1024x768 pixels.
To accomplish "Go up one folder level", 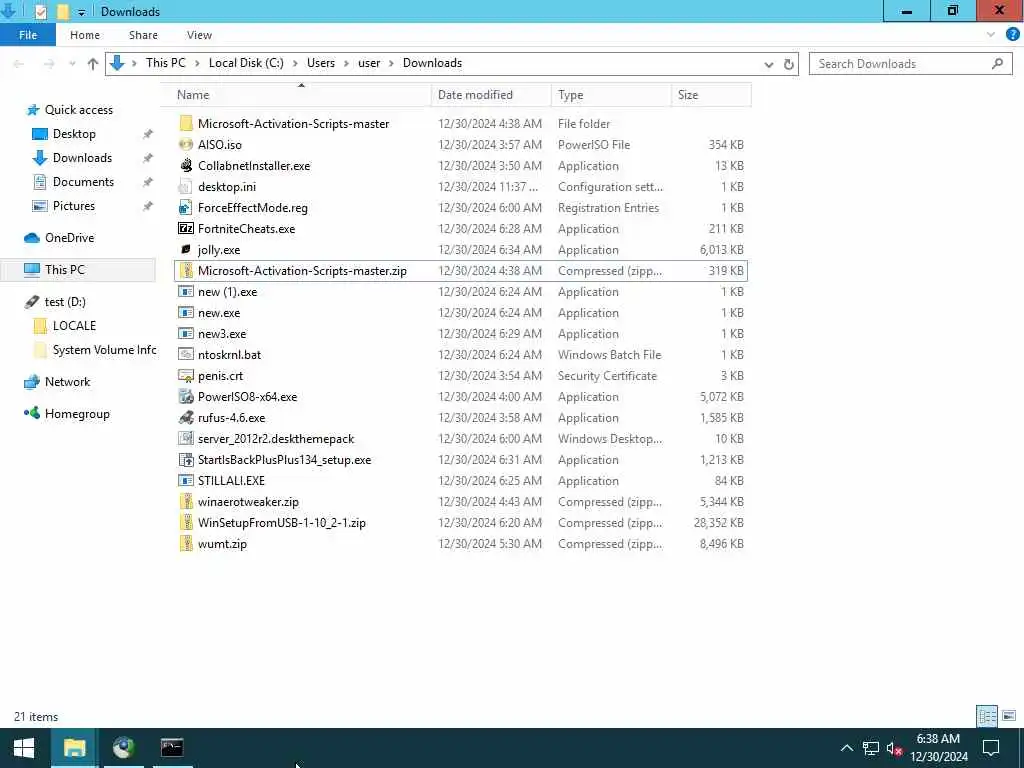I will [x=93, y=64].
